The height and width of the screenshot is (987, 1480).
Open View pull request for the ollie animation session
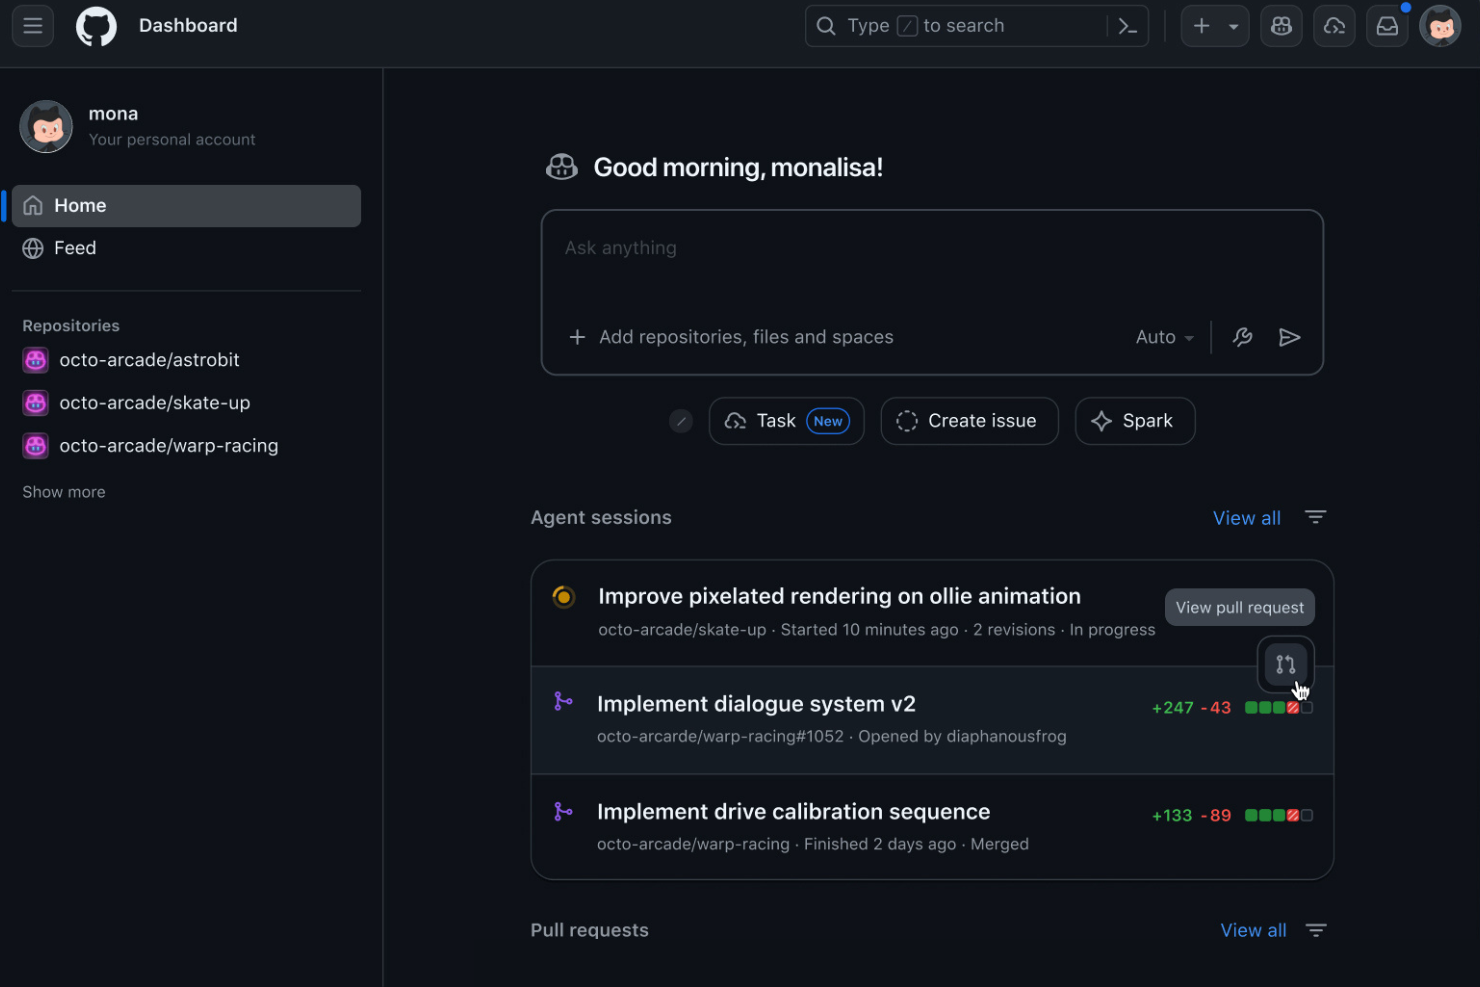1239,607
